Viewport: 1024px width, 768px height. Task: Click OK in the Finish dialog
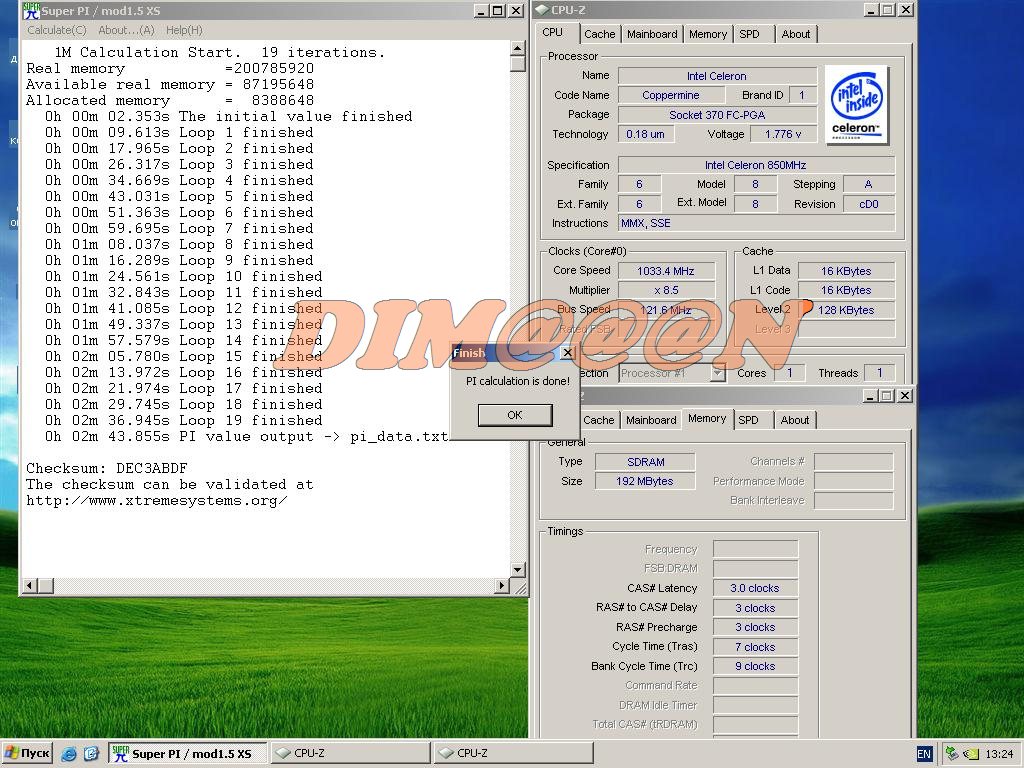[515, 415]
